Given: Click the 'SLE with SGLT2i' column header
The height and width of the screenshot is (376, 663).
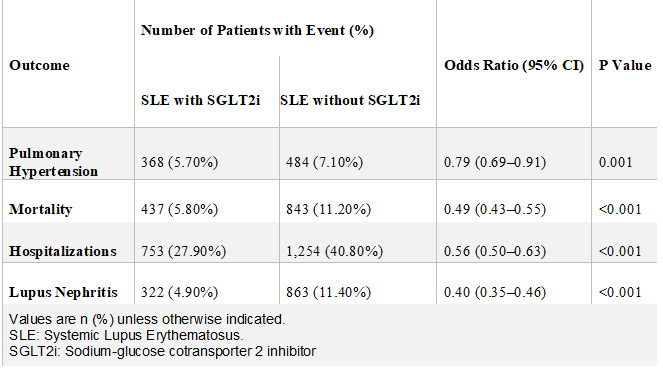Looking at the screenshot, I should (x=200, y=100).
